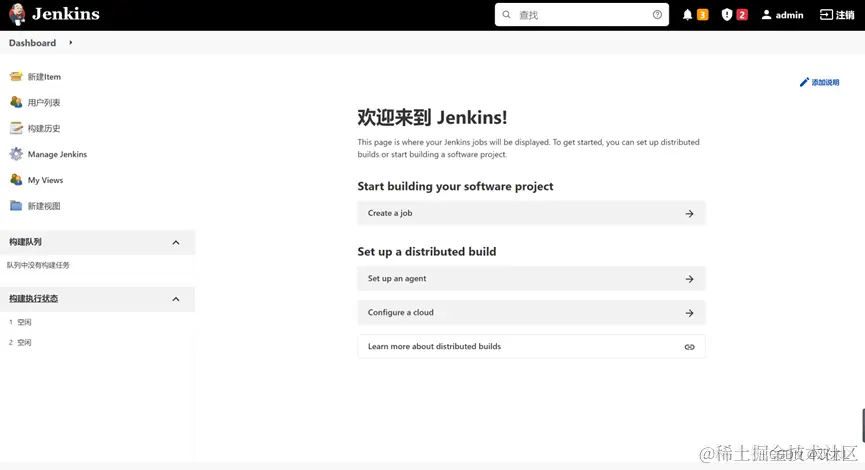Open notifications bell icon
This screenshot has width=865, height=470.
coord(687,15)
